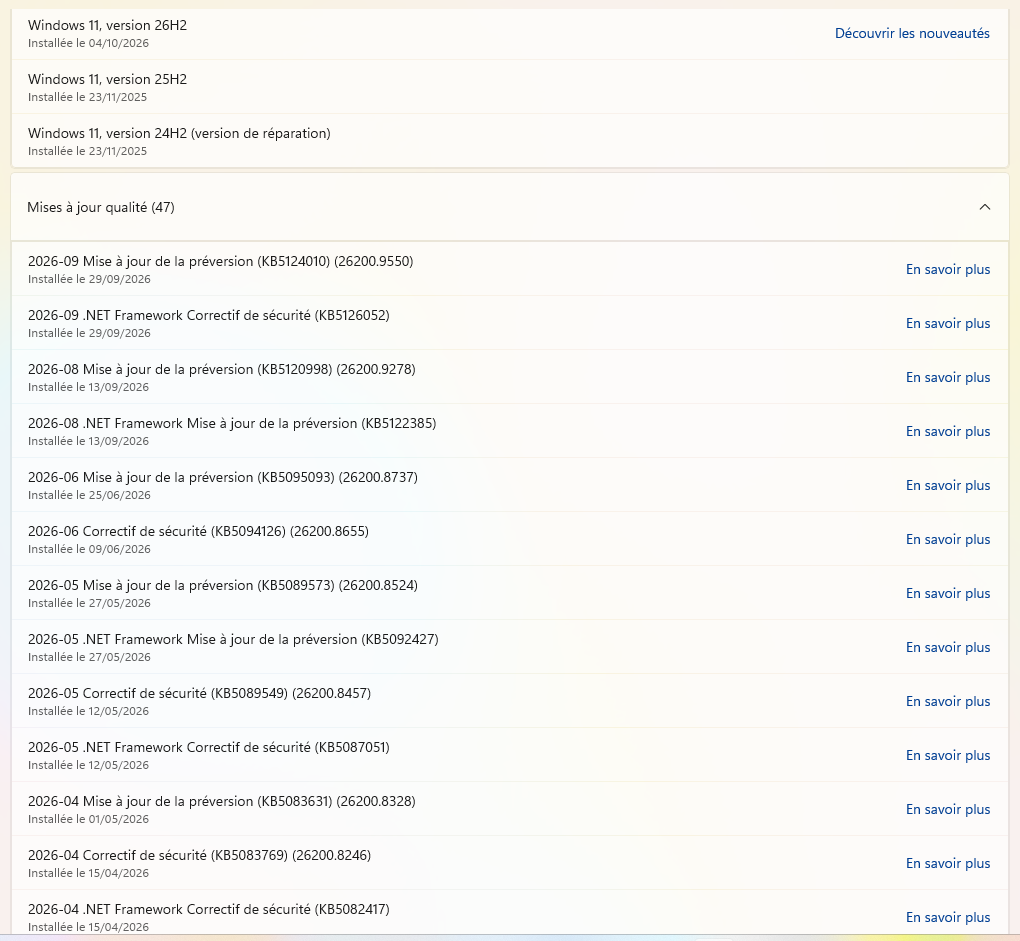Open En savoir plus for KB5124010
Viewport: 1020px width, 941px height.
tap(948, 269)
